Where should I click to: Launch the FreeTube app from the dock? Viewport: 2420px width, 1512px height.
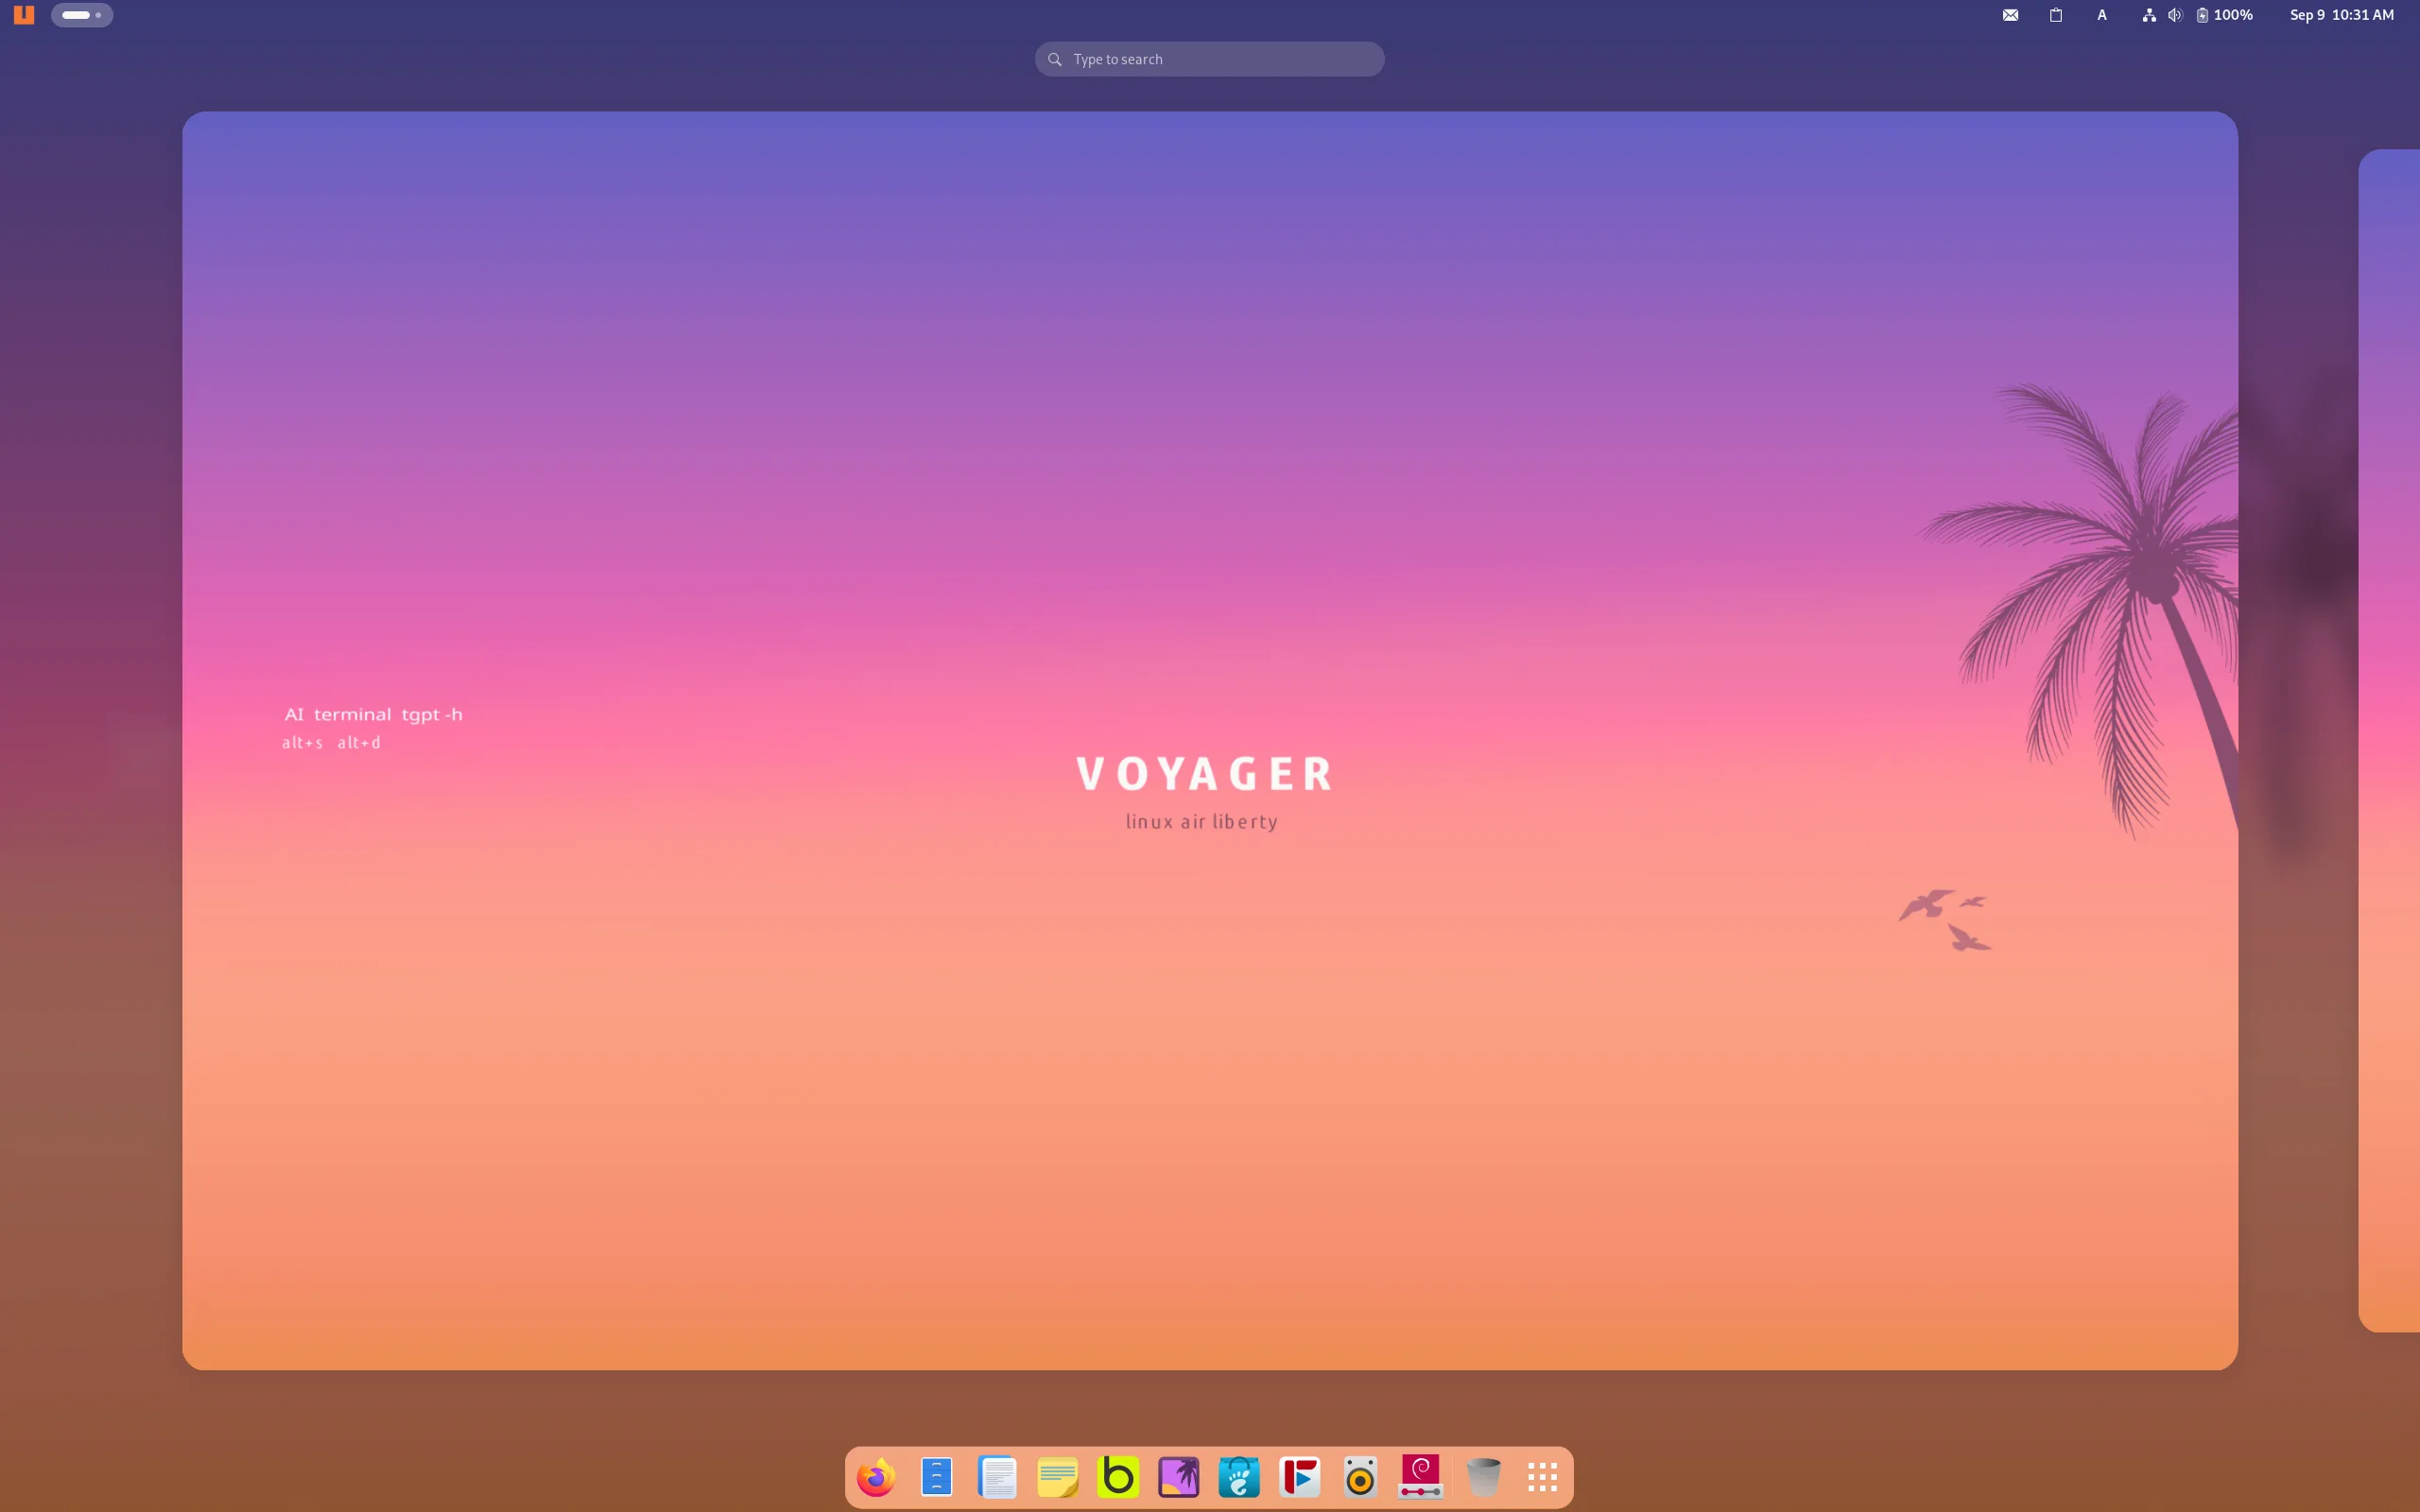[x=1300, y=1476]
